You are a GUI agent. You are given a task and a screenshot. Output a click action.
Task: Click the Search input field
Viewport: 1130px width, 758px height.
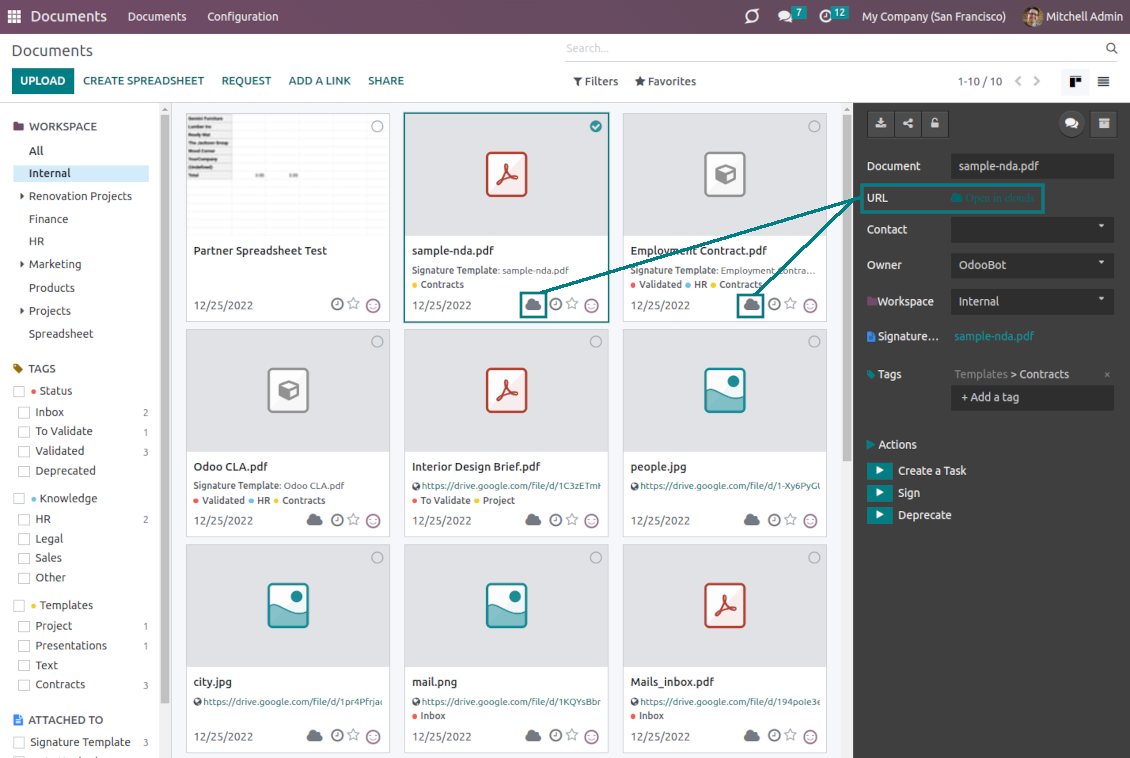pyautogui.click(x=833, y=48)
